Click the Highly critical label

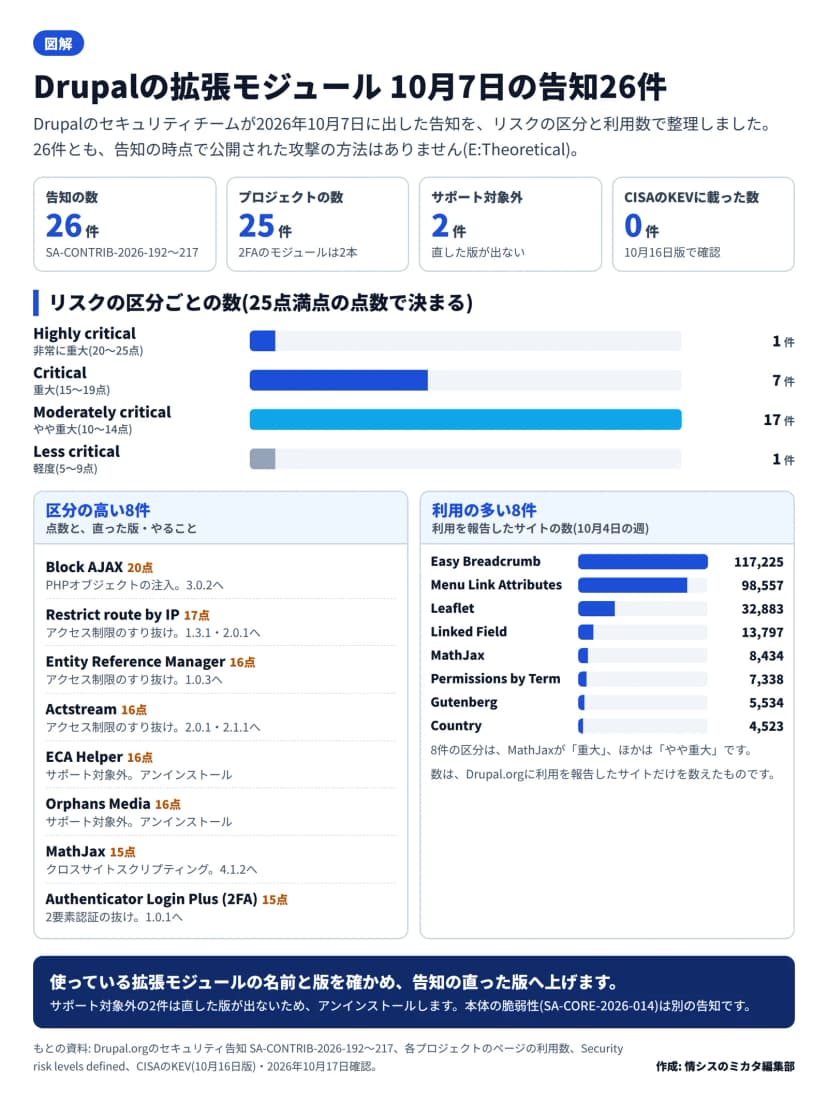[84, 333]
